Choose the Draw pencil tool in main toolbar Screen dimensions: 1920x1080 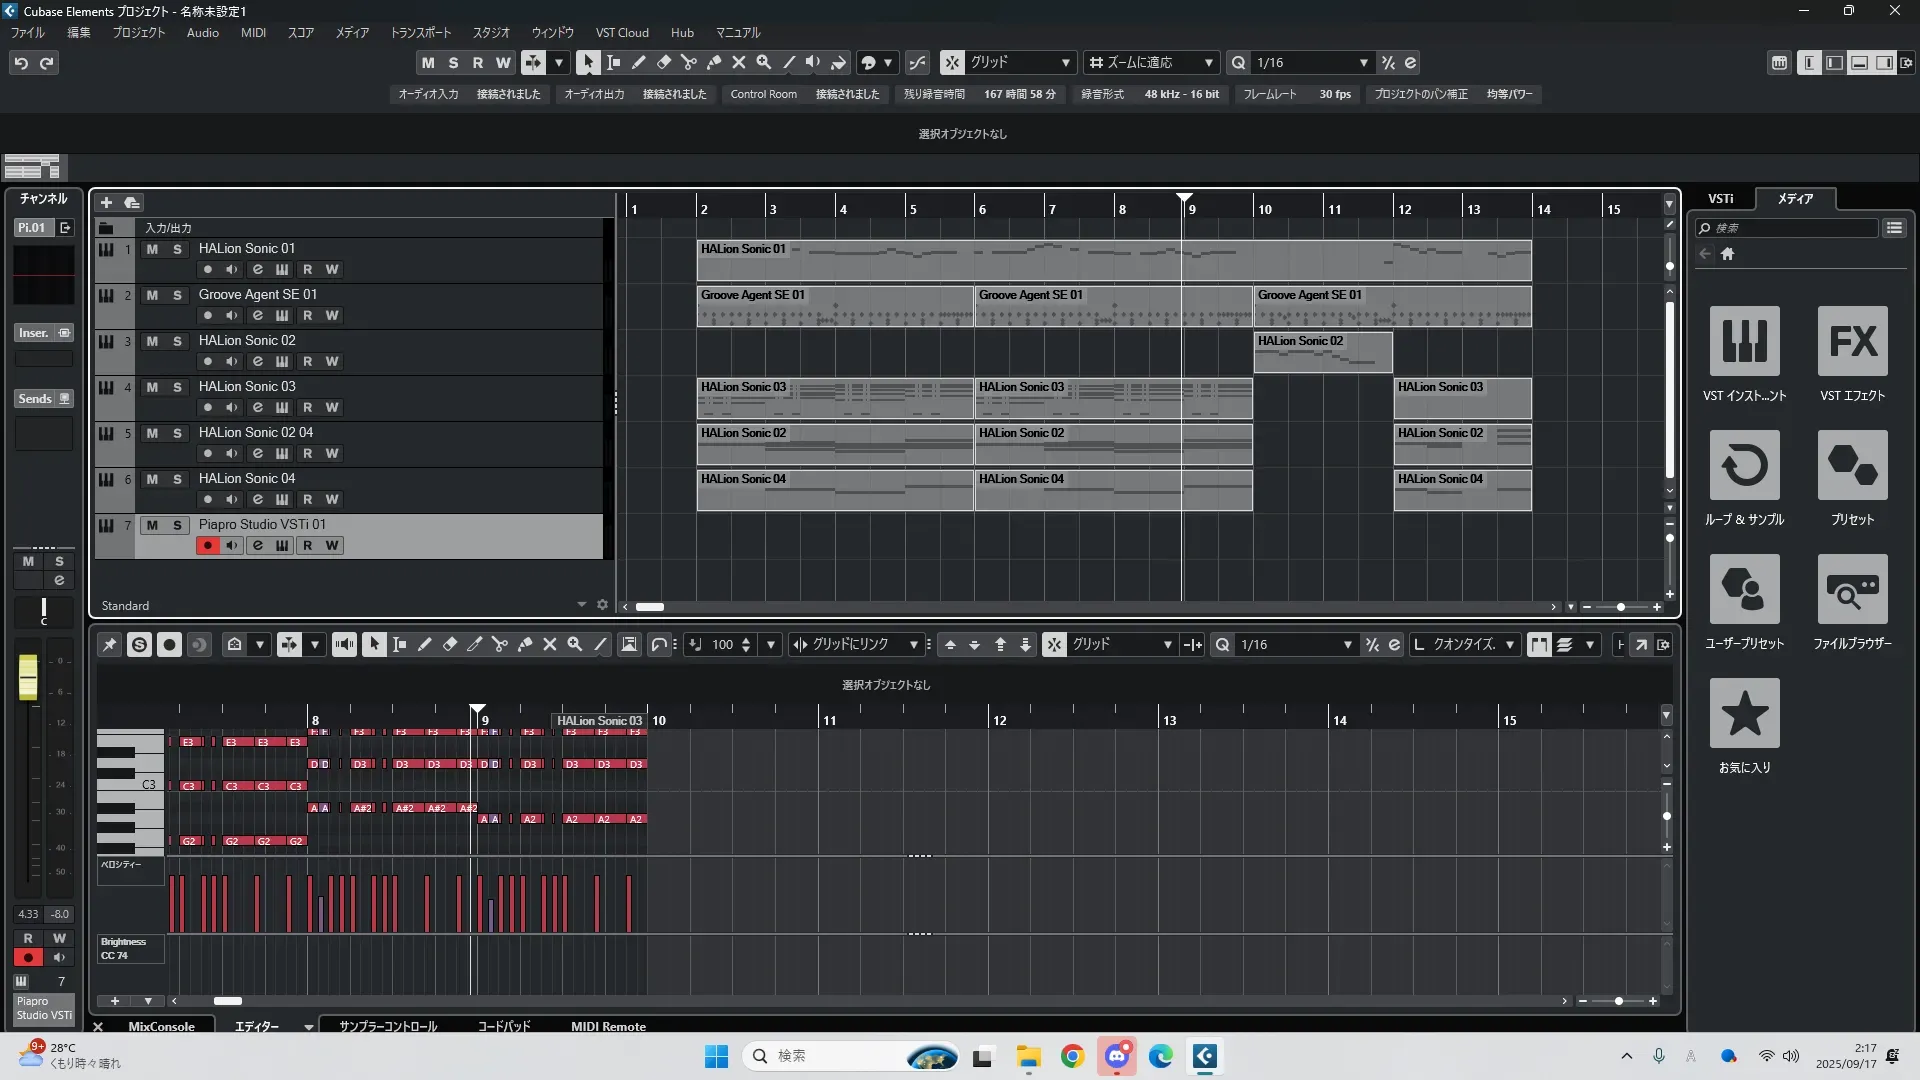coord(639,62)
